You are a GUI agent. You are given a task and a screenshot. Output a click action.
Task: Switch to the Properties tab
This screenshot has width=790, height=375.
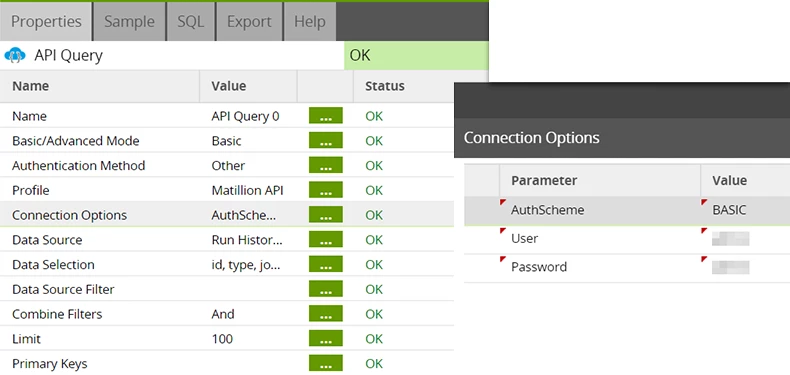click(x=46, y=22)
